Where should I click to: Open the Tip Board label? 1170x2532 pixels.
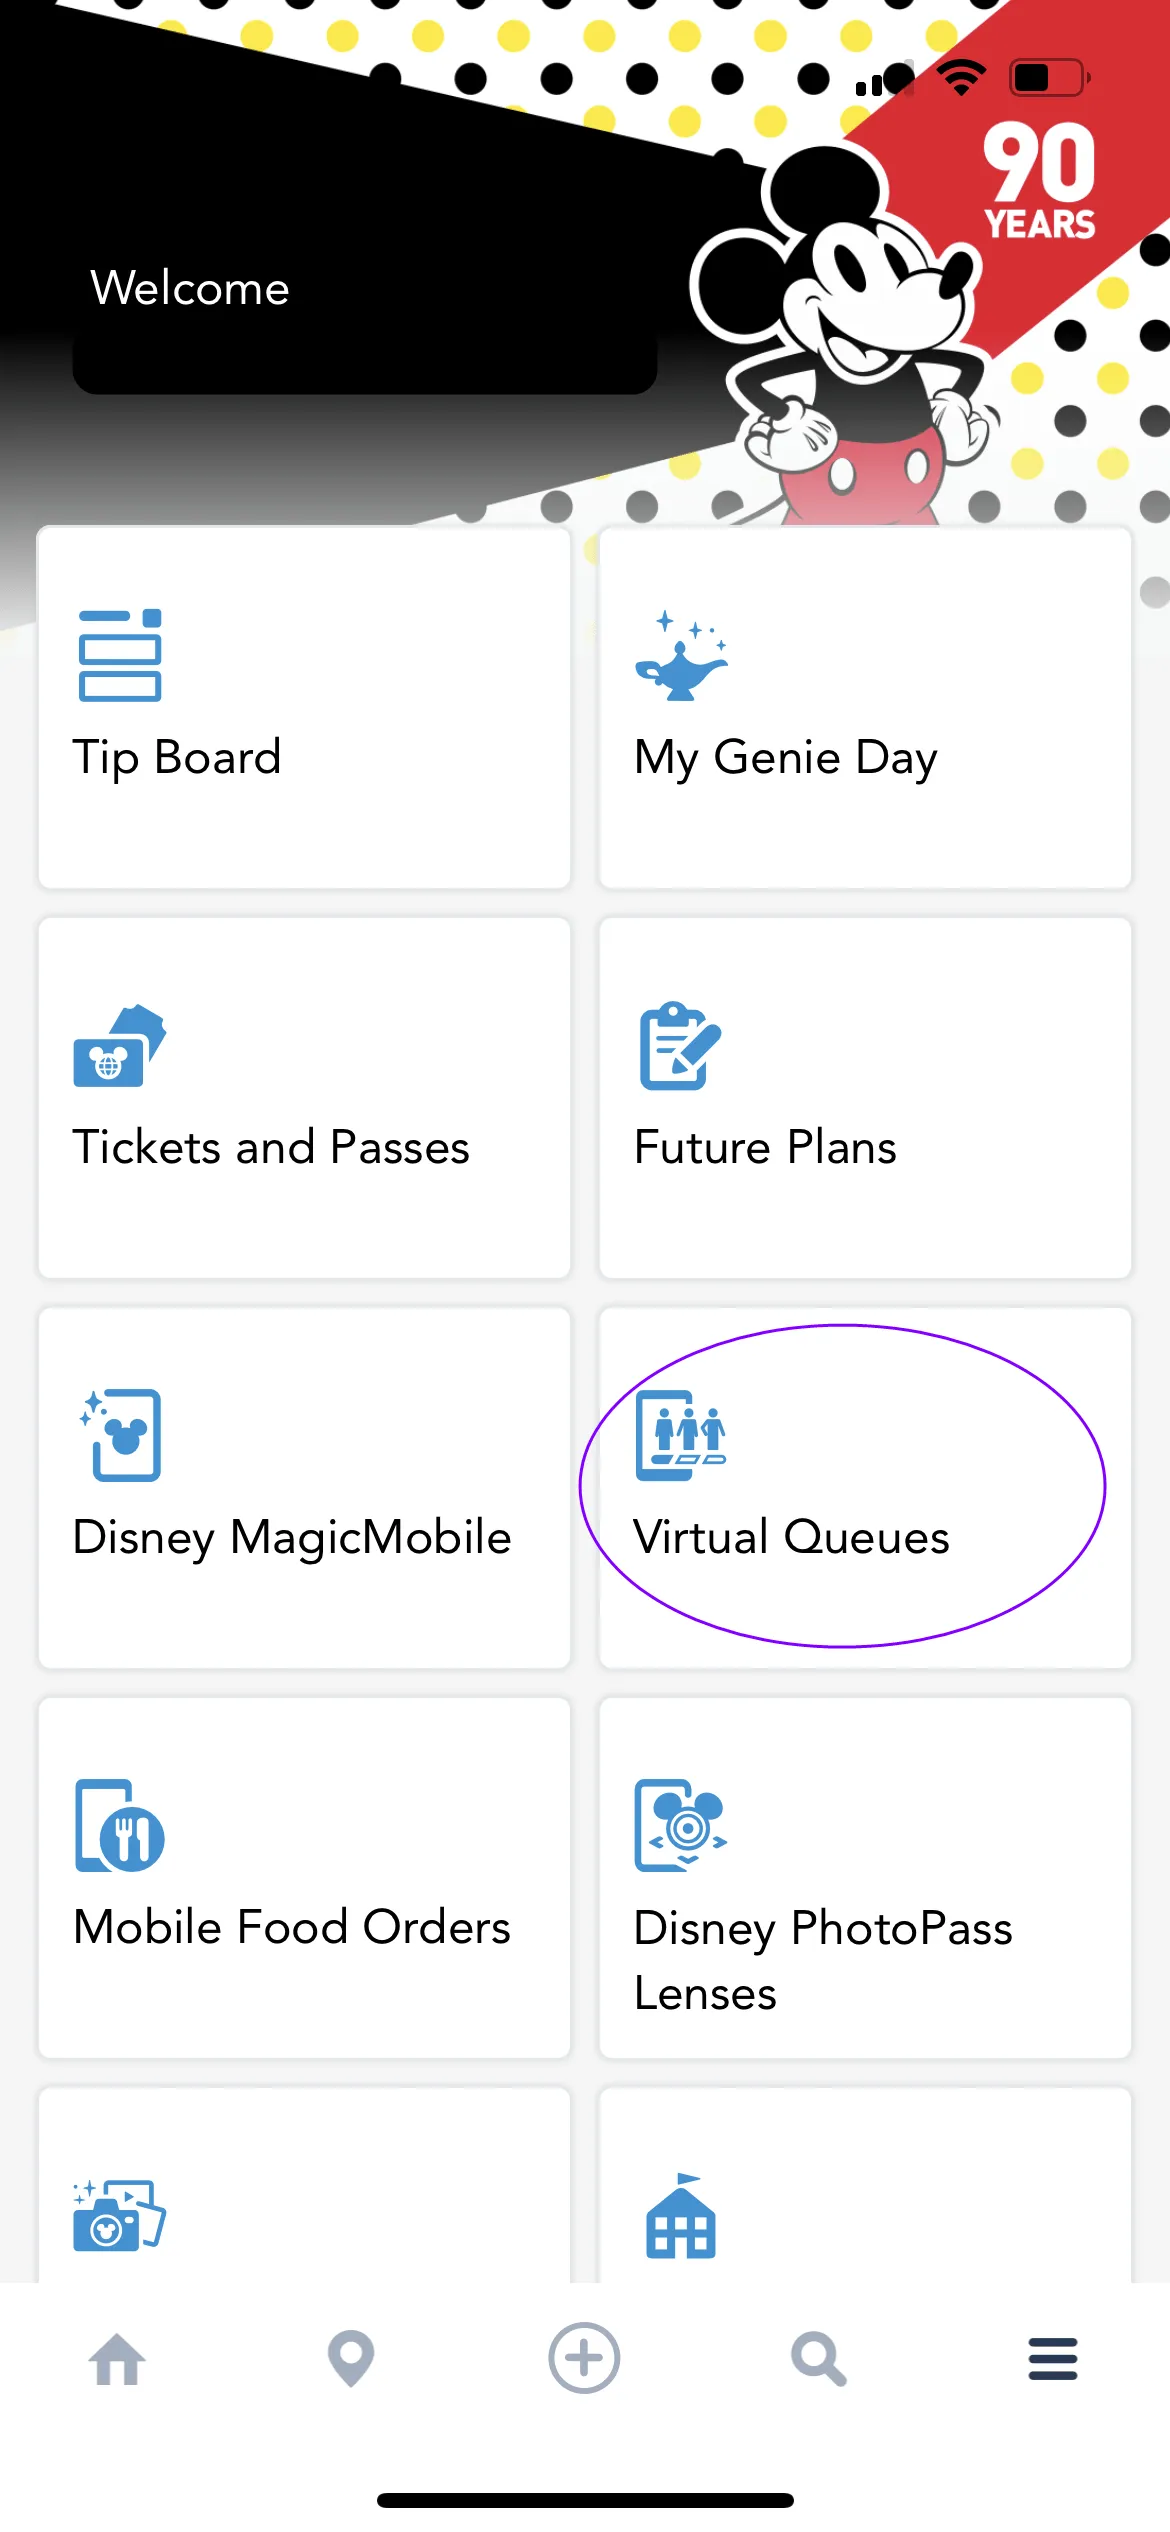pyautogui.click(x=177, y=757)
